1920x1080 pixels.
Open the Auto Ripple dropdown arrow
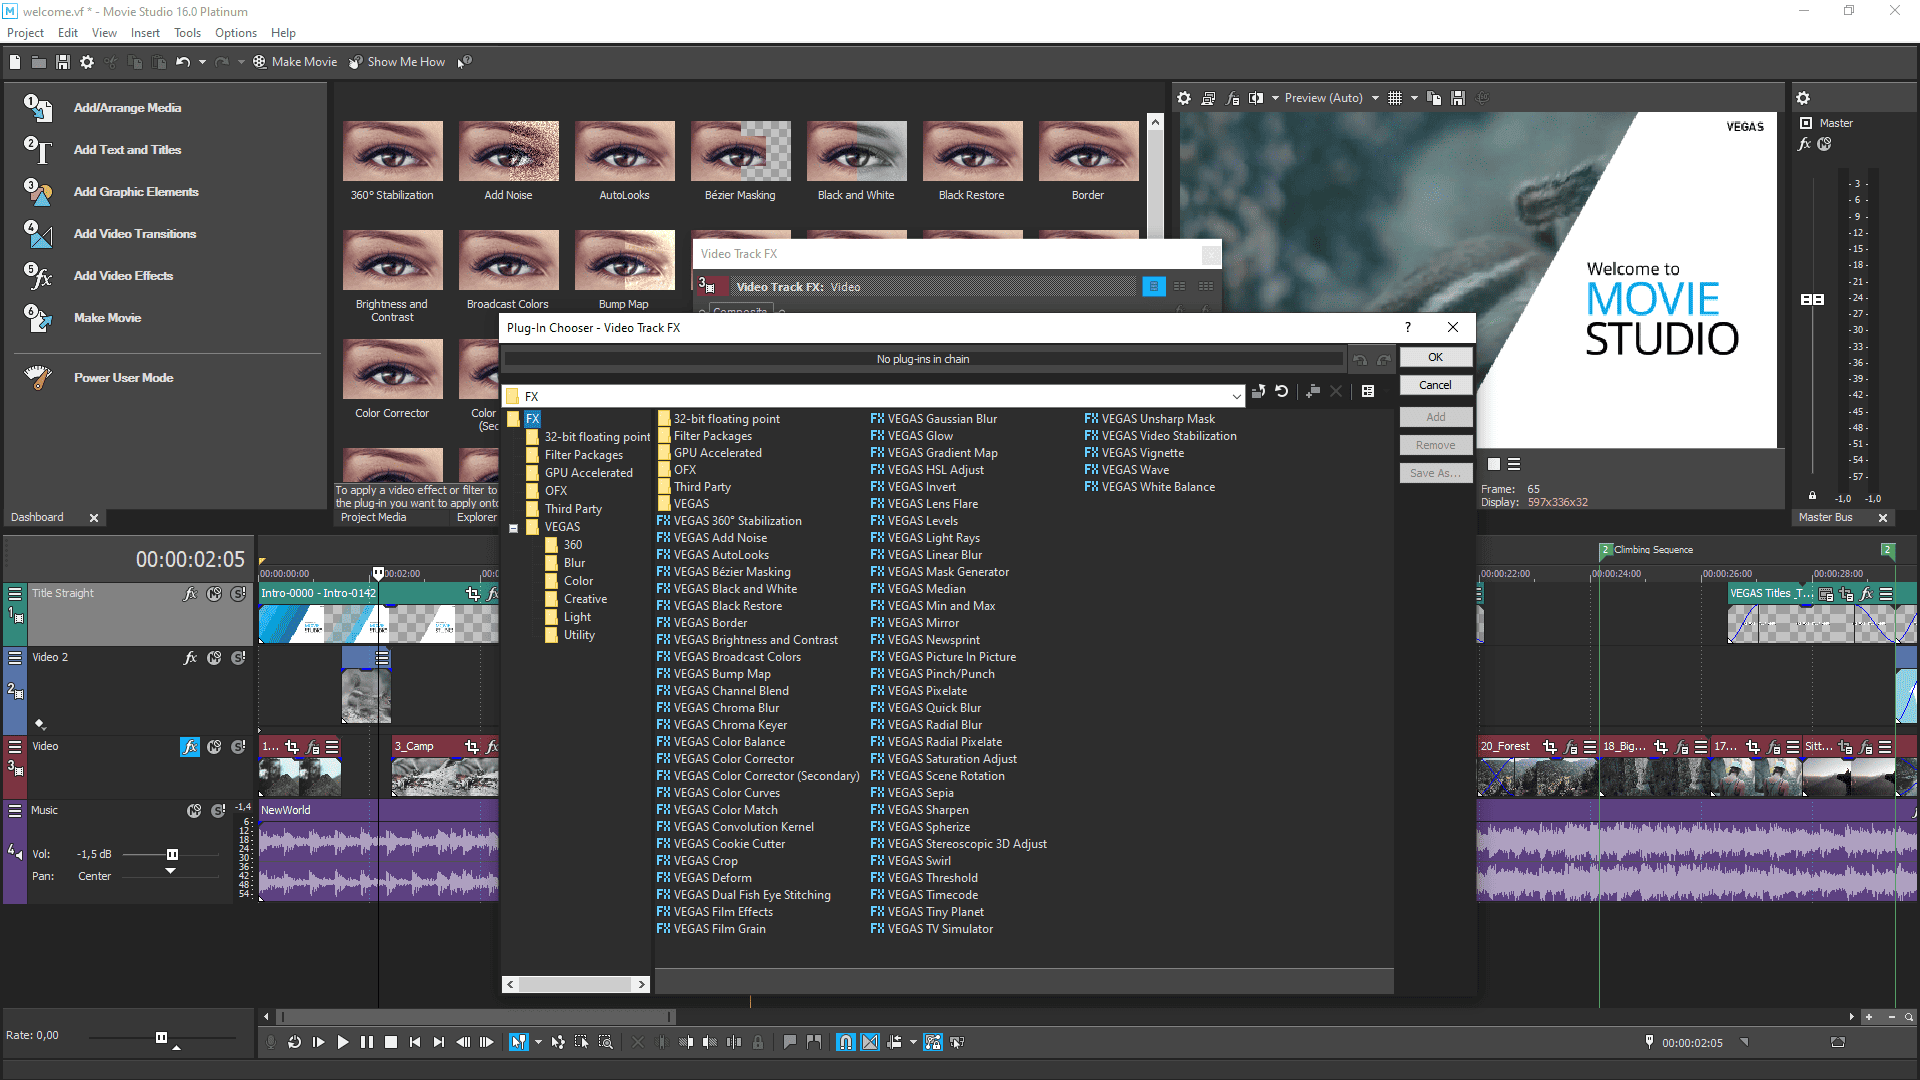tap(913, 1042)
